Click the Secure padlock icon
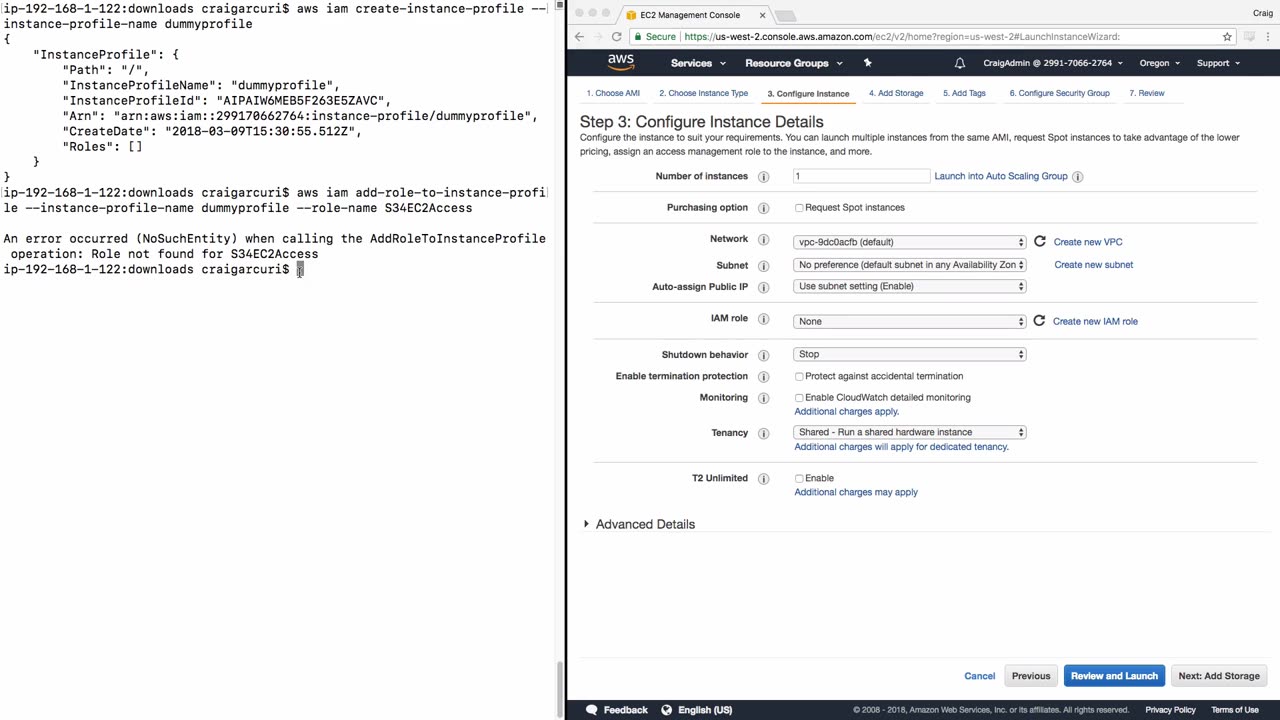This screenshot has height=720, width=1280. pyautogui.click(x=637, y=37)
